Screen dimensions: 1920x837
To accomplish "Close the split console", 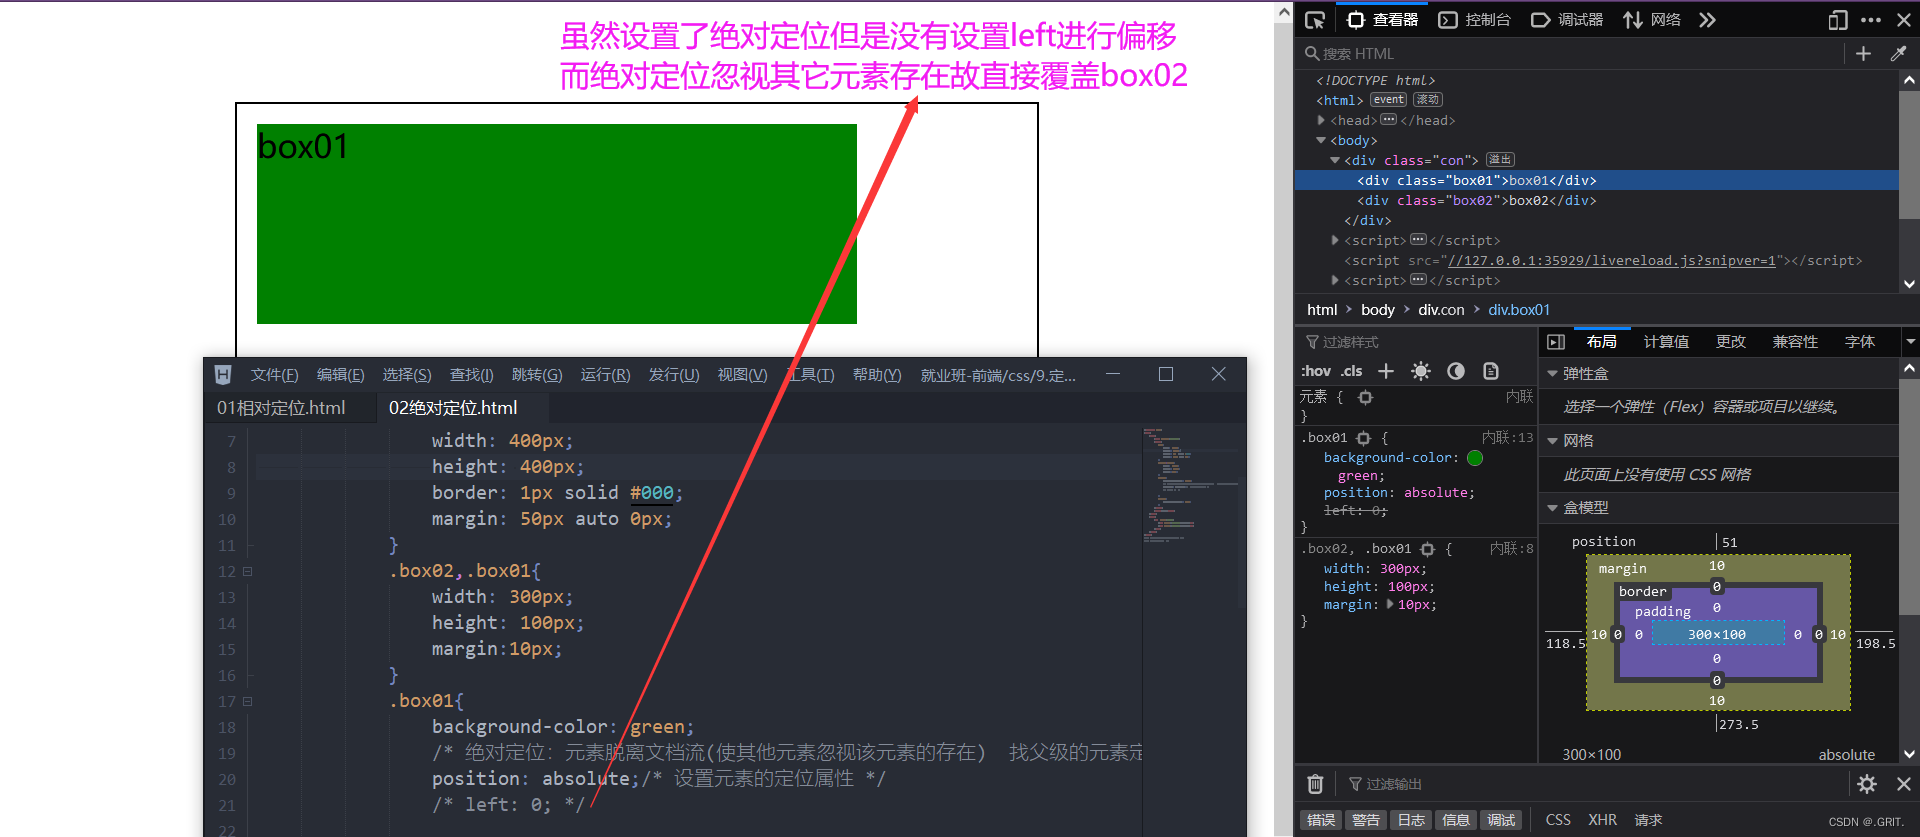I will coord(1904,784).
